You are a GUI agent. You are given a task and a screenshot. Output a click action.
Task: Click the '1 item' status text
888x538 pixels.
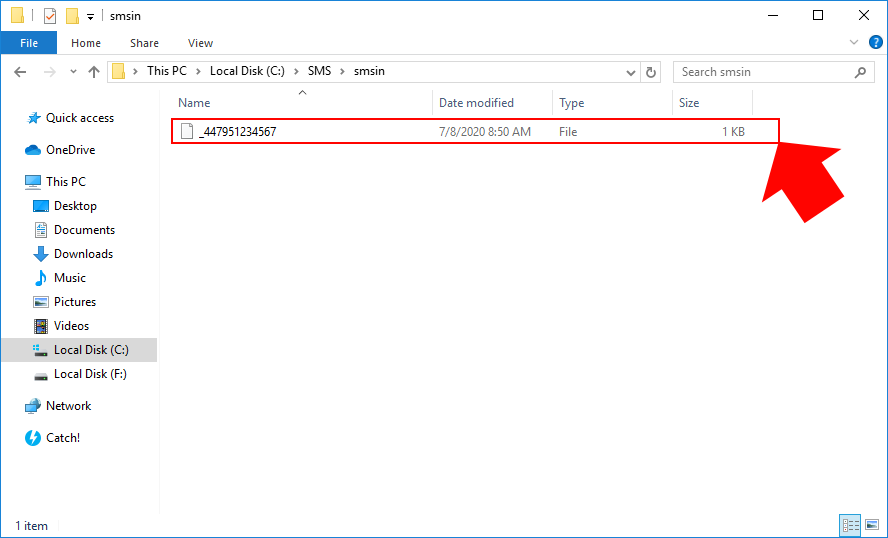tap(31, 526)
